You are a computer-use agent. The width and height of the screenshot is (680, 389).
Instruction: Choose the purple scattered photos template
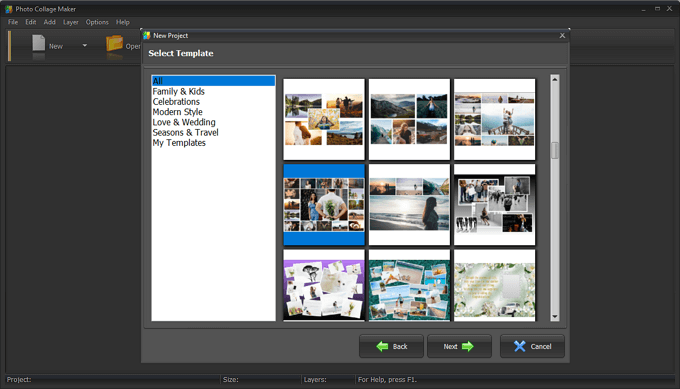click(x=324, y=285)
